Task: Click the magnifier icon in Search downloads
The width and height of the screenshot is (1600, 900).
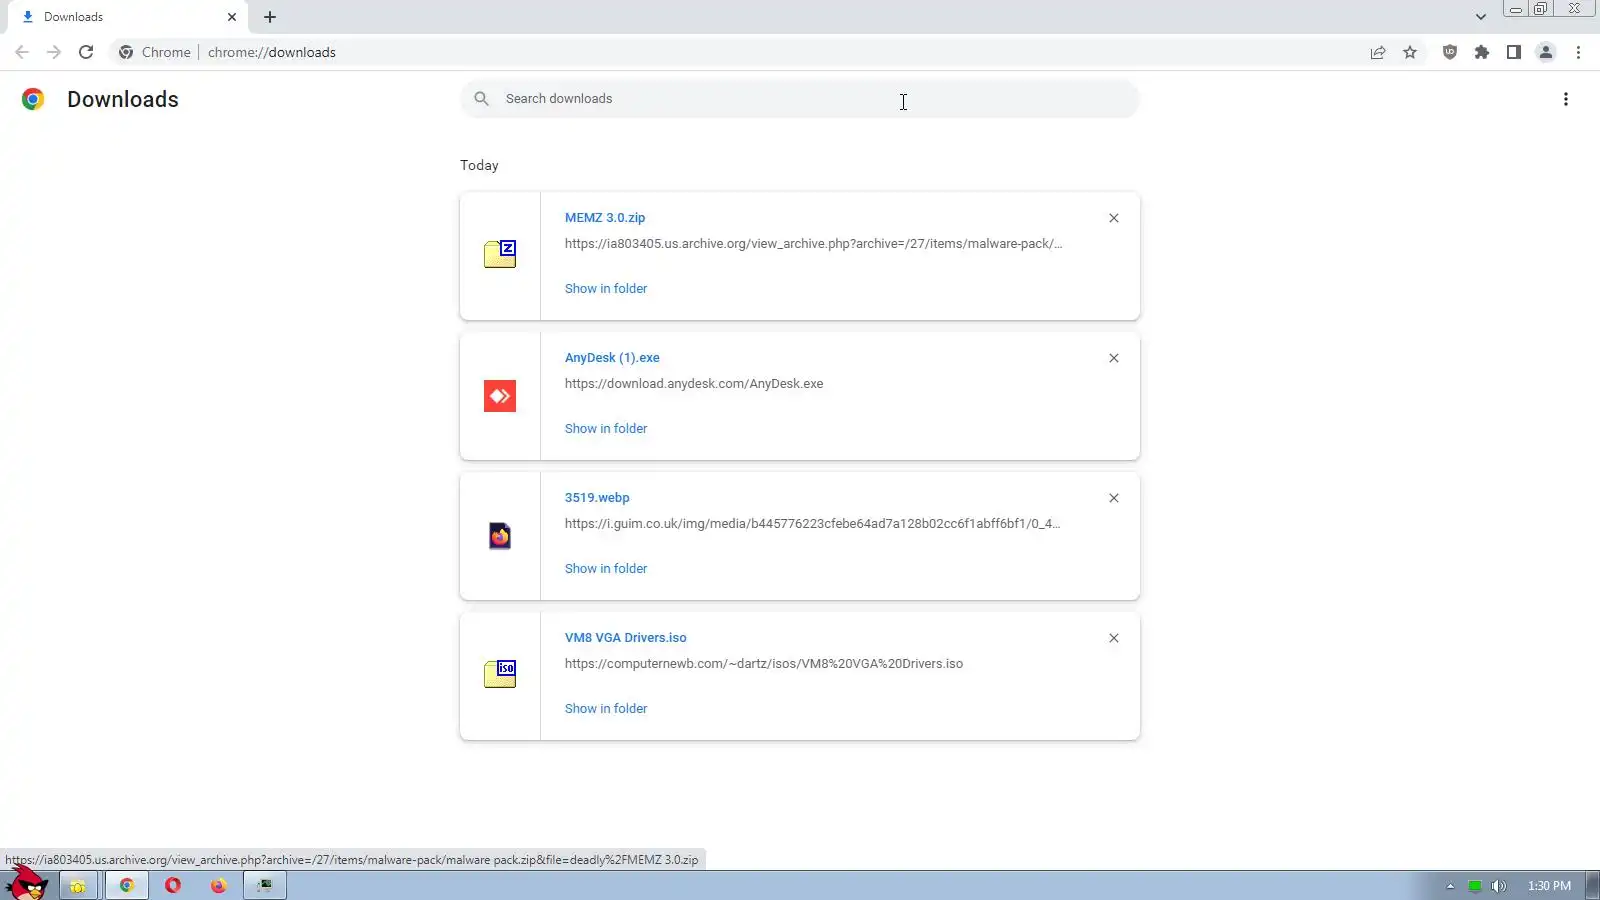Action: 482,99
